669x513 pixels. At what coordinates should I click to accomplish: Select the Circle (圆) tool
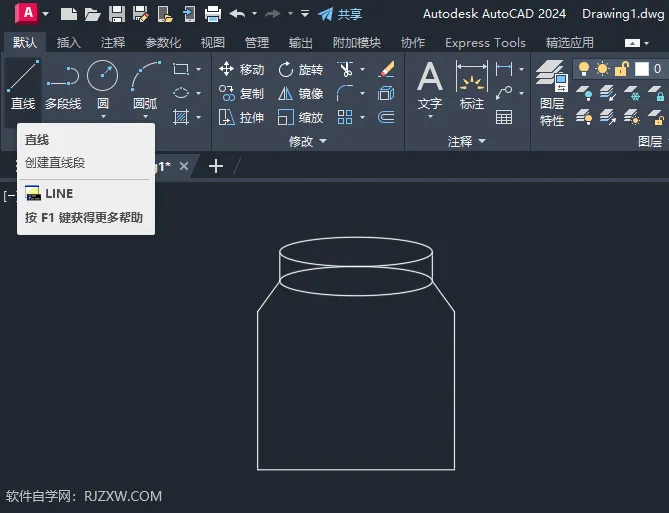(x=103, y=85)
